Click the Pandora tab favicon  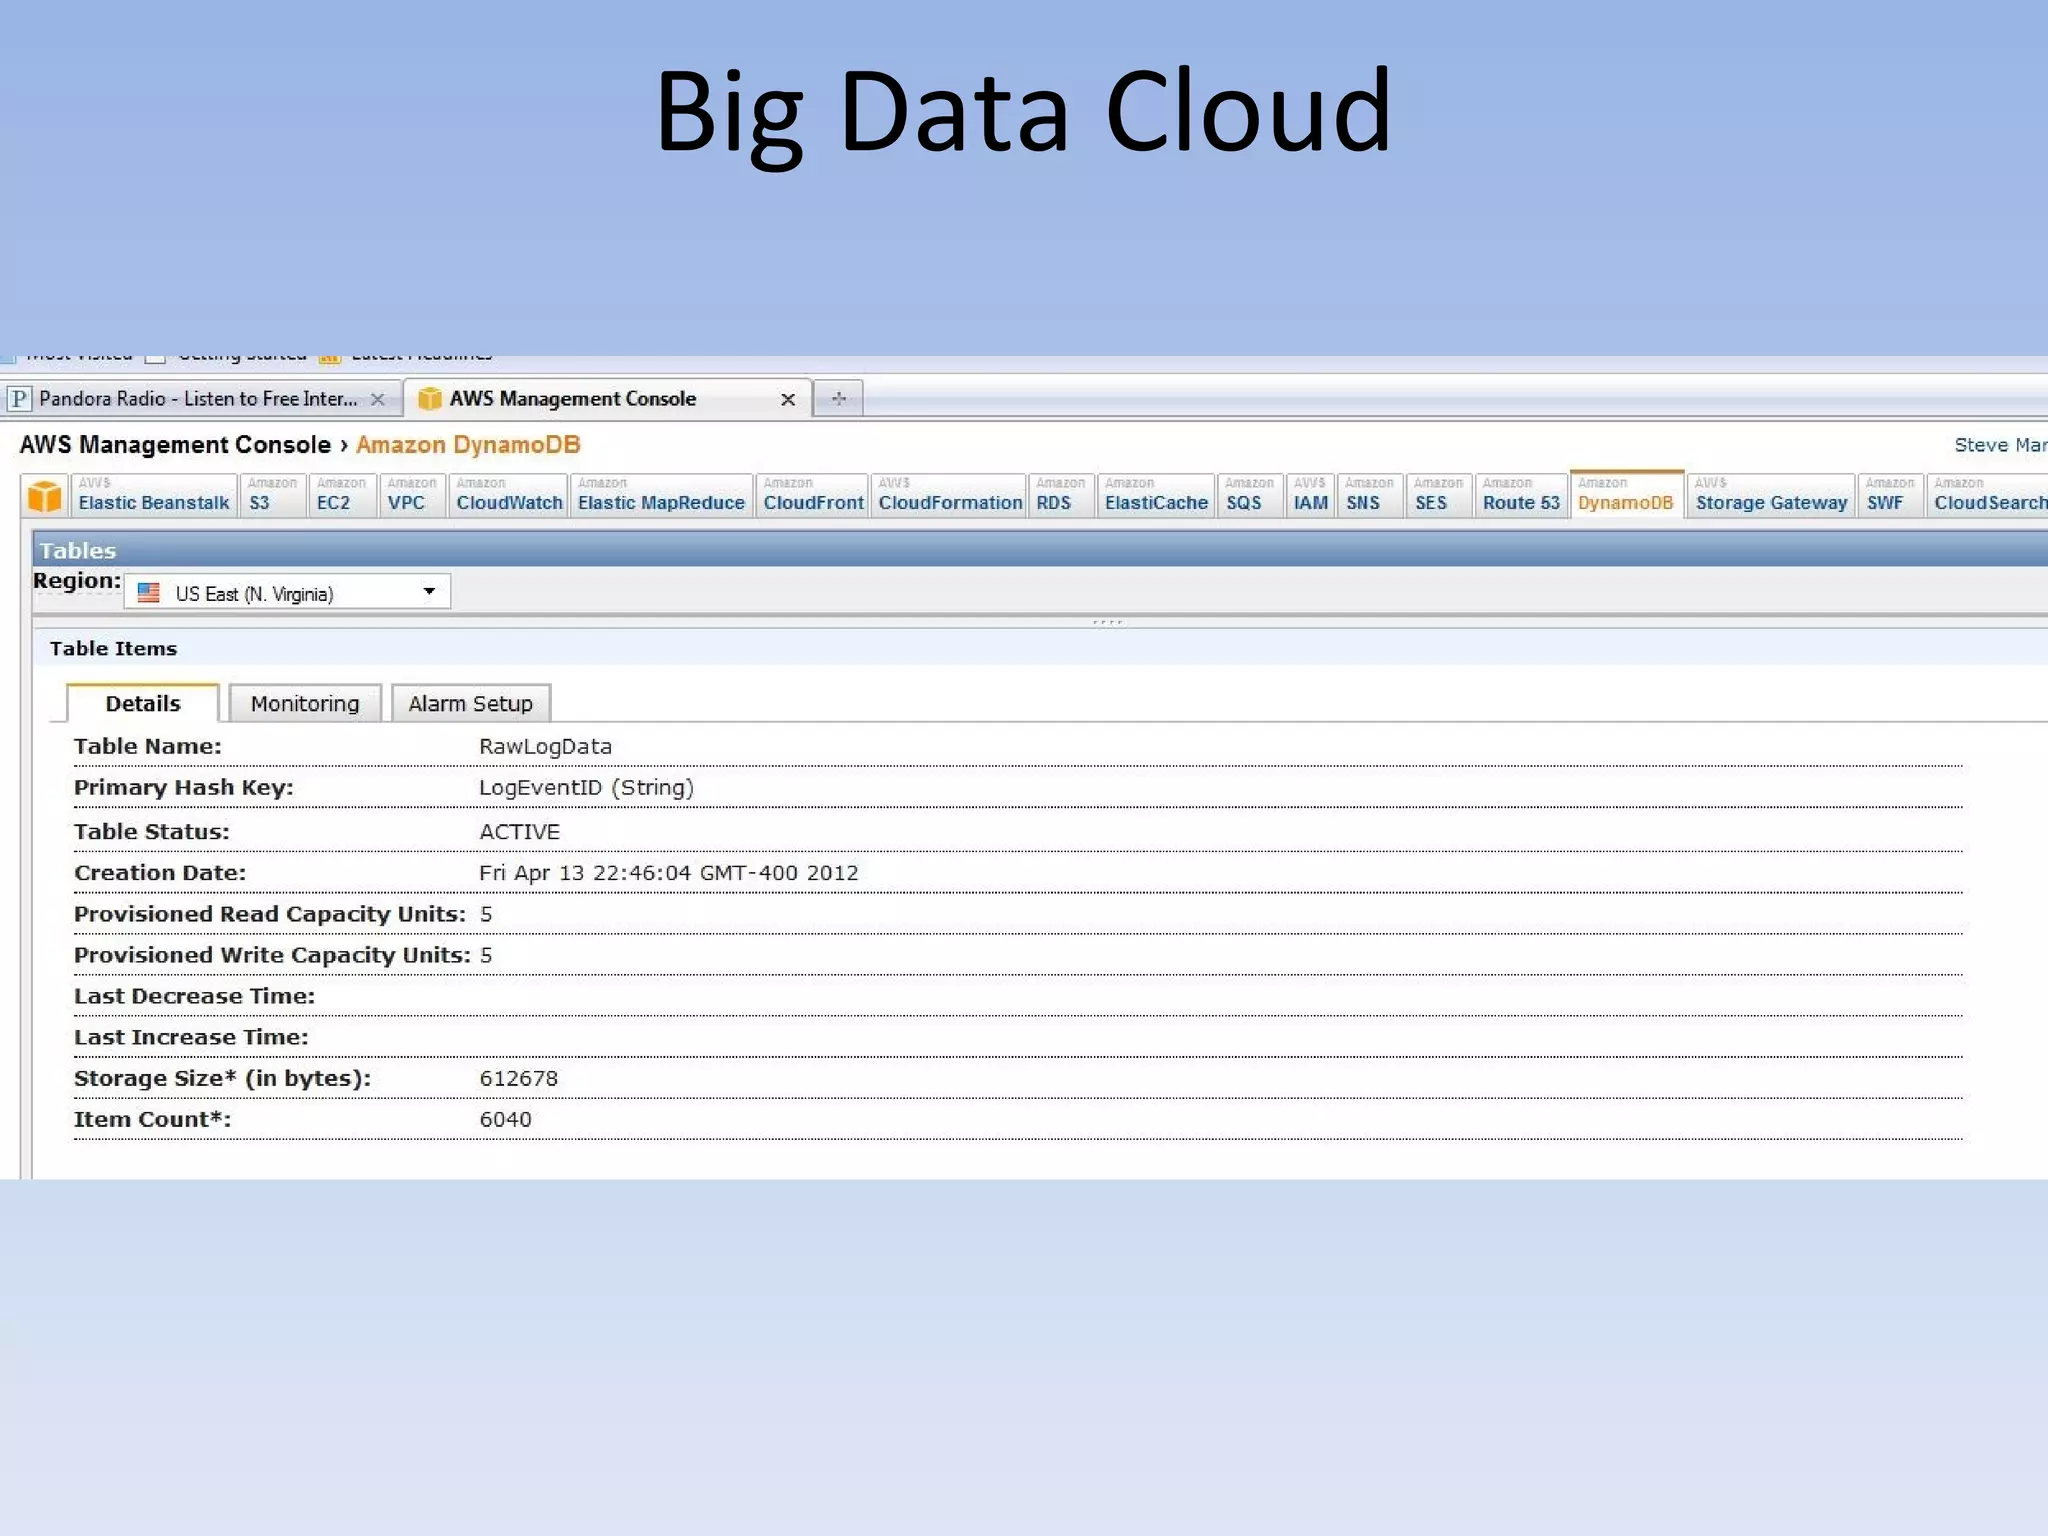18,399
